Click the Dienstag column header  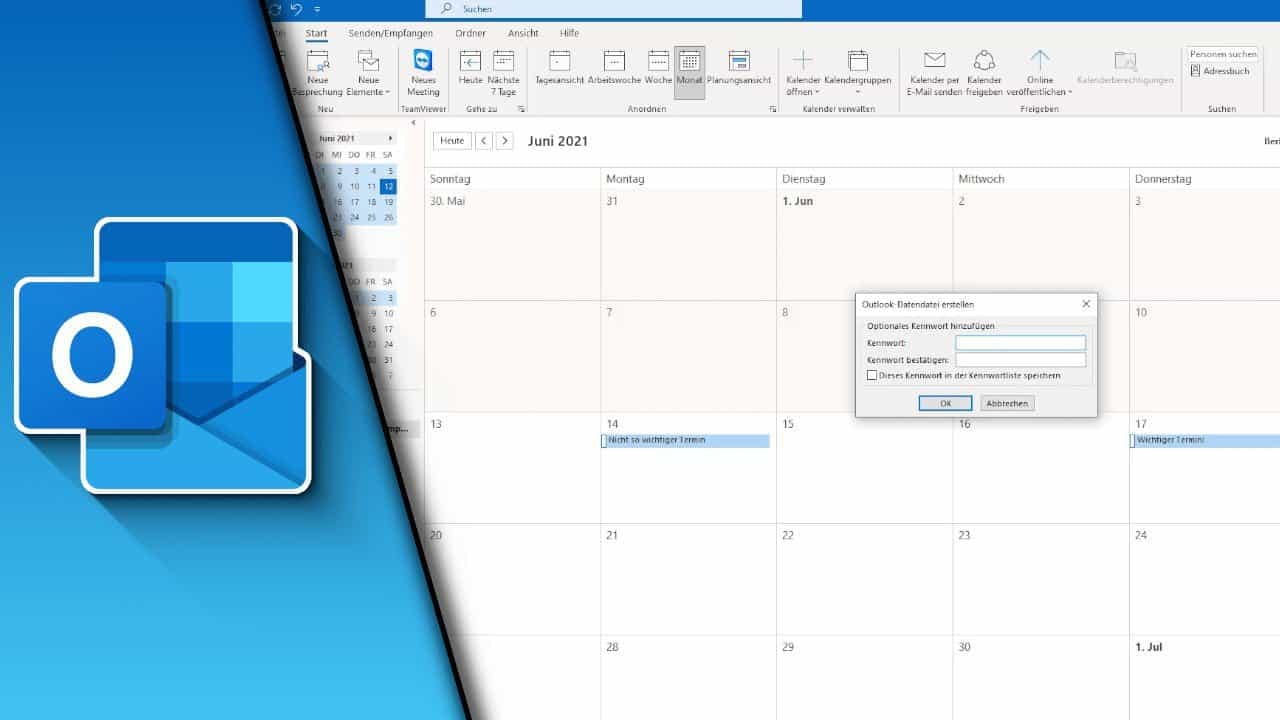coord(864,179)
